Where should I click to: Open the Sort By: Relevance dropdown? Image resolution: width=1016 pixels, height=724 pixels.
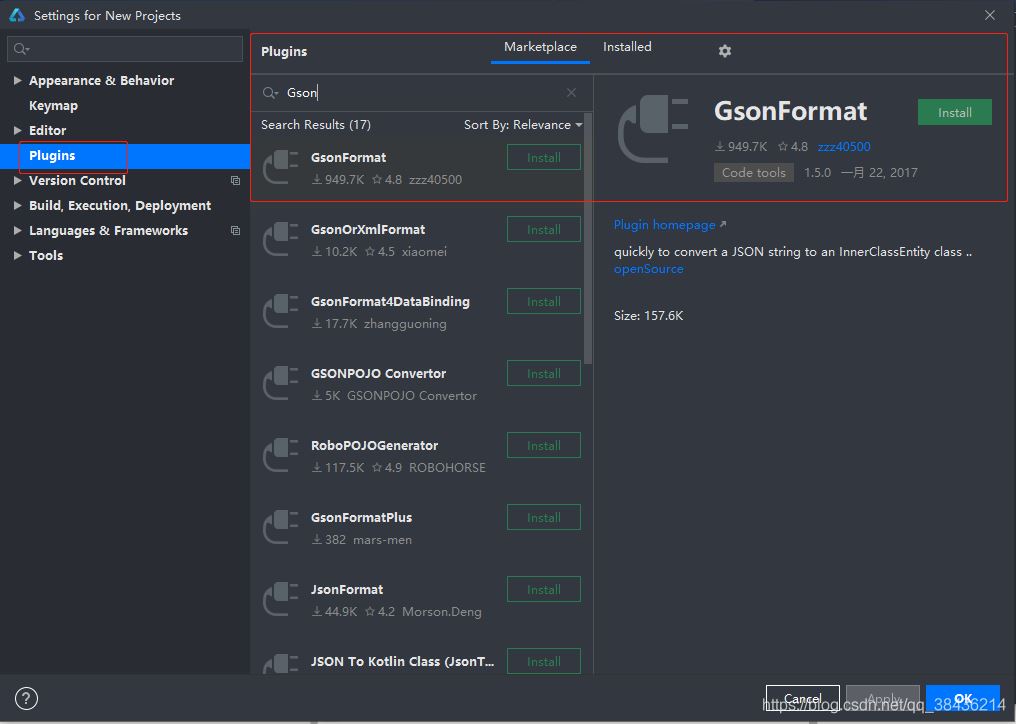point(523,124)
